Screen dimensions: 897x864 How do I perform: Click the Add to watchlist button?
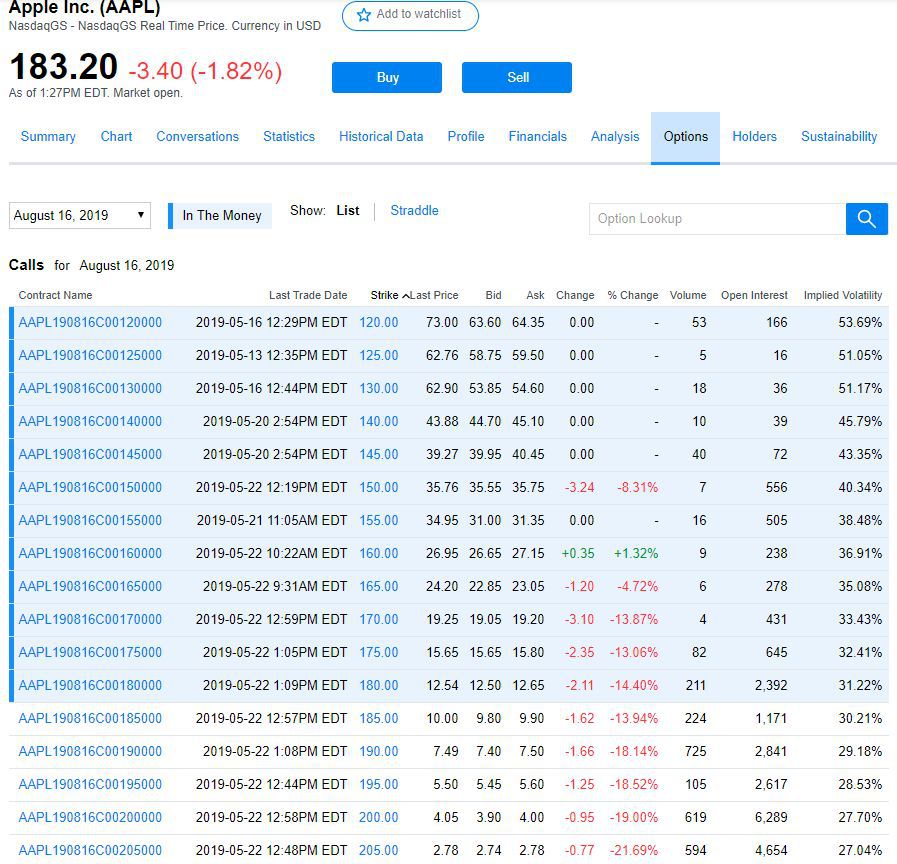[x=410, y=16]
